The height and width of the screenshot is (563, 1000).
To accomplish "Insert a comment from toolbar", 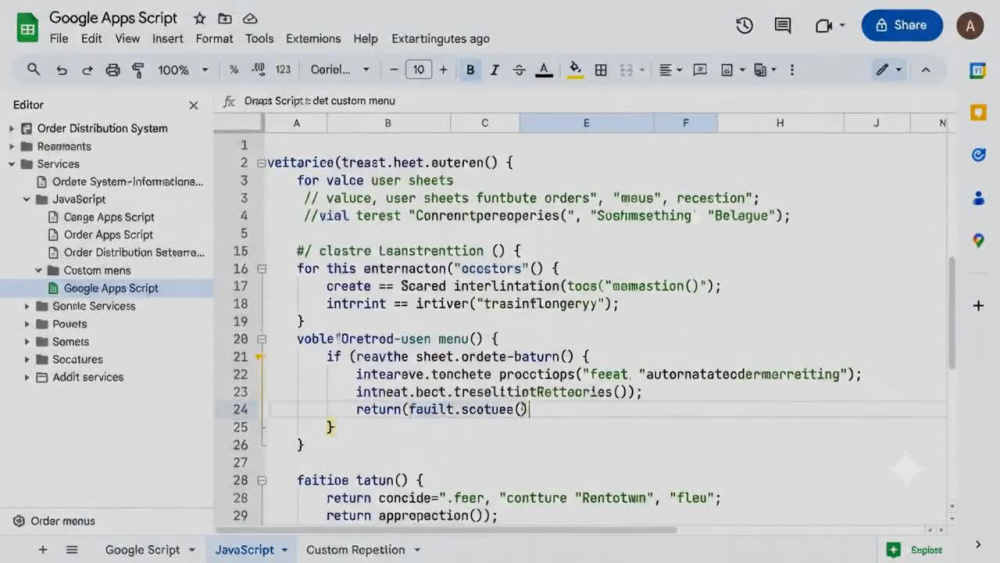I will [700, 70].
